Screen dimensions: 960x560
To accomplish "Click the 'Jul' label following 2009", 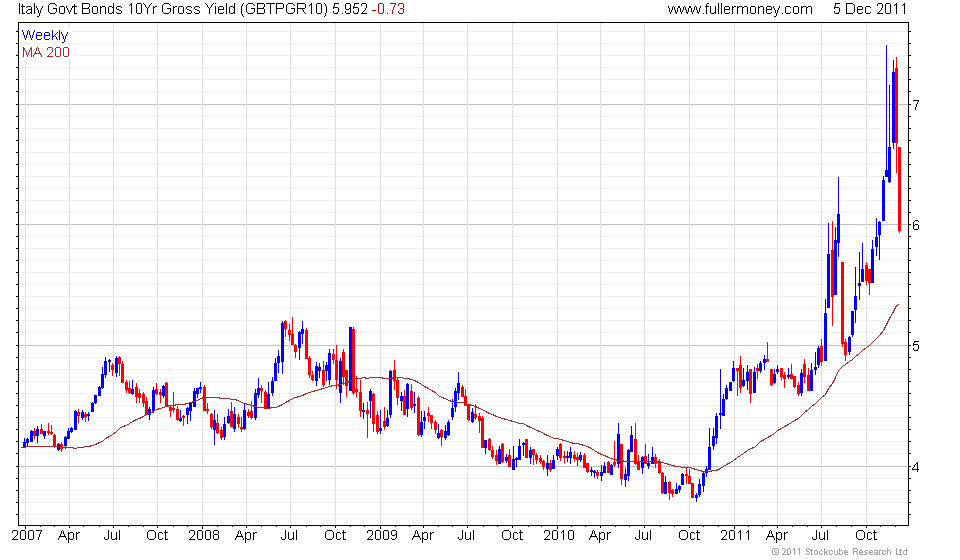I will (x=466, y=536).
